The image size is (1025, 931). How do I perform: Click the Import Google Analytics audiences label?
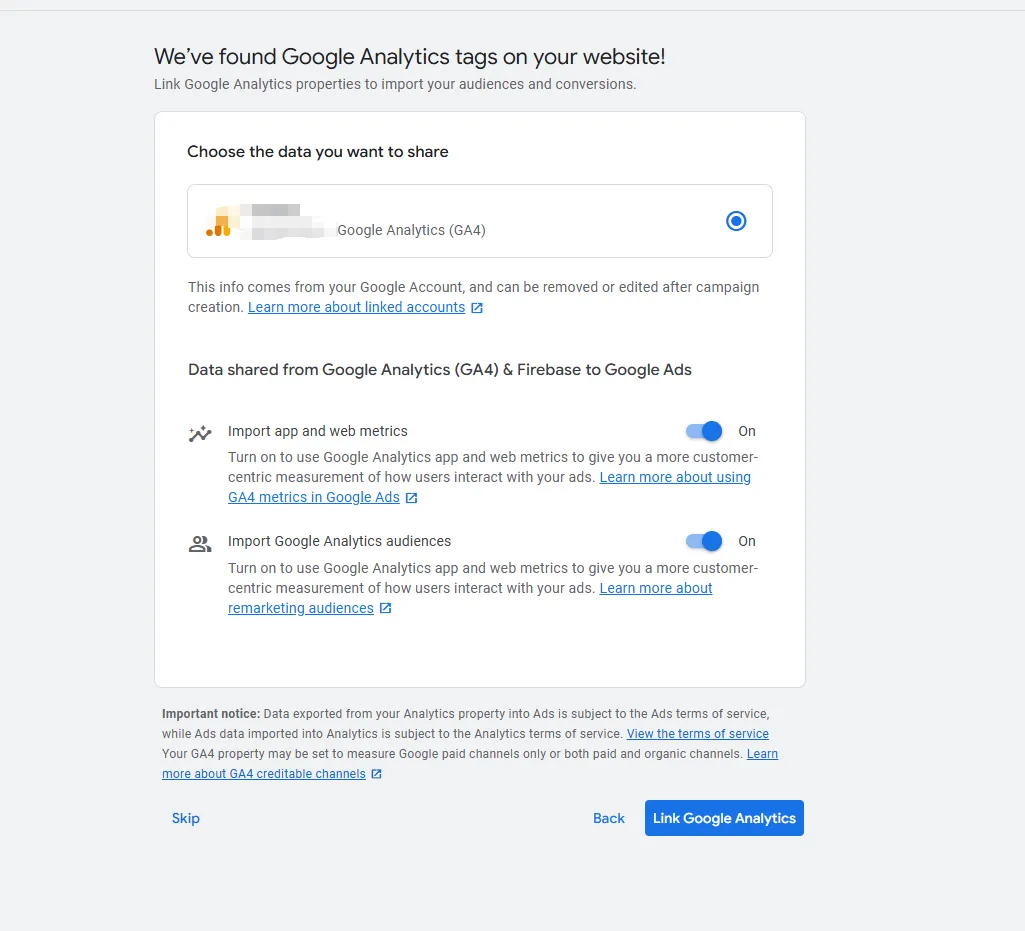[339, 541]
